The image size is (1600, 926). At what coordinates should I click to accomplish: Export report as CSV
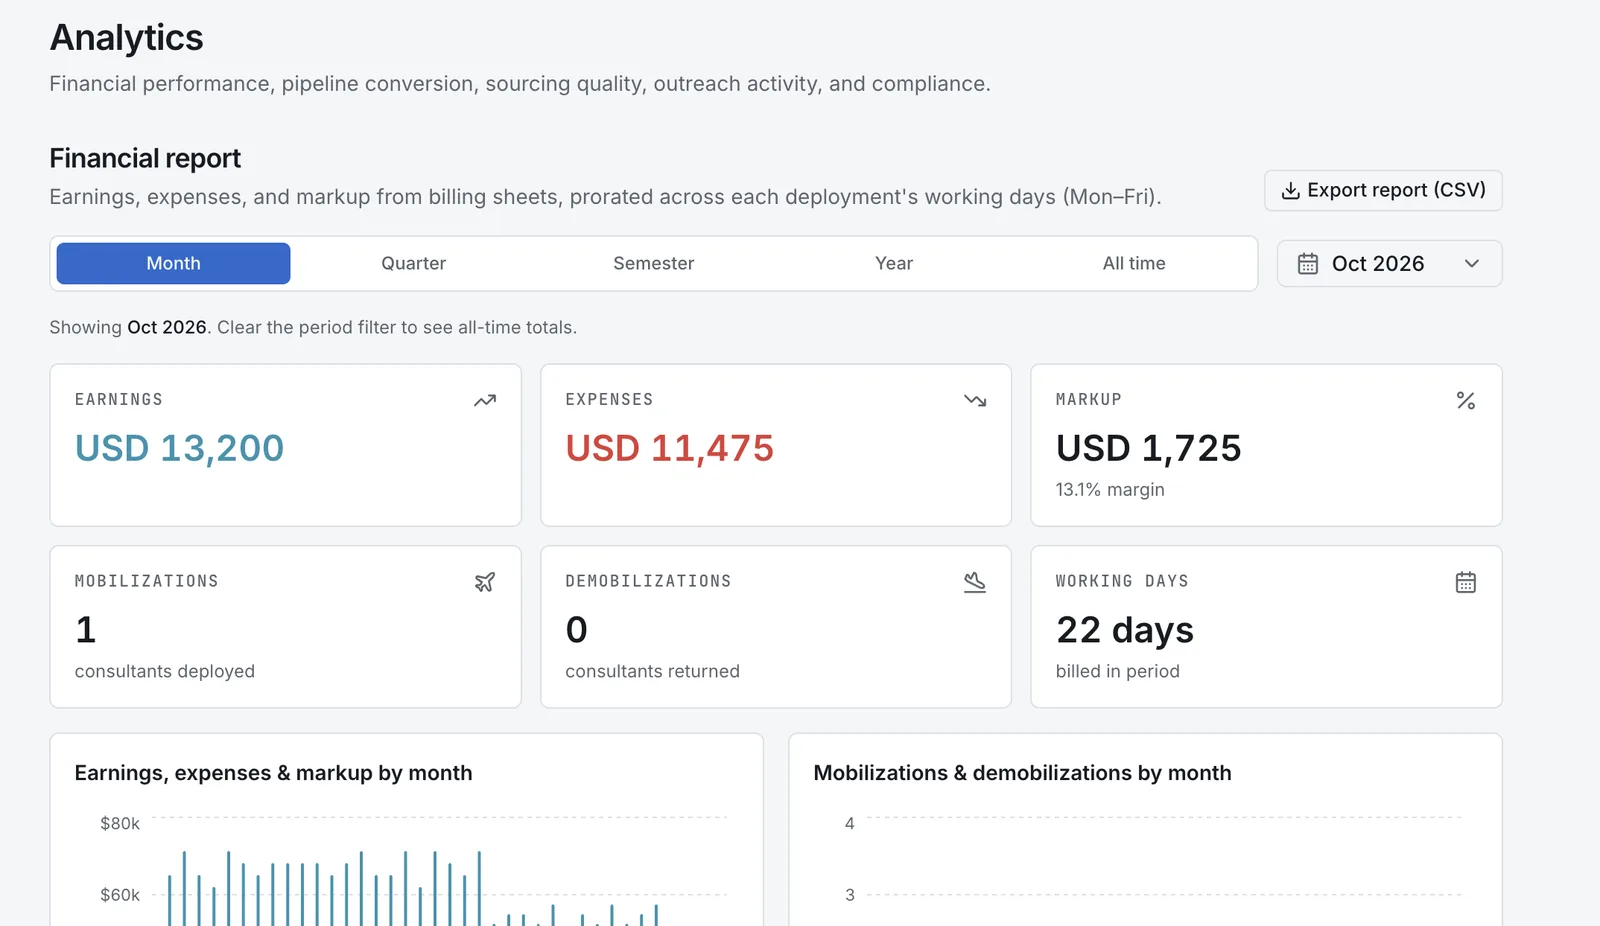(1383, 190)
